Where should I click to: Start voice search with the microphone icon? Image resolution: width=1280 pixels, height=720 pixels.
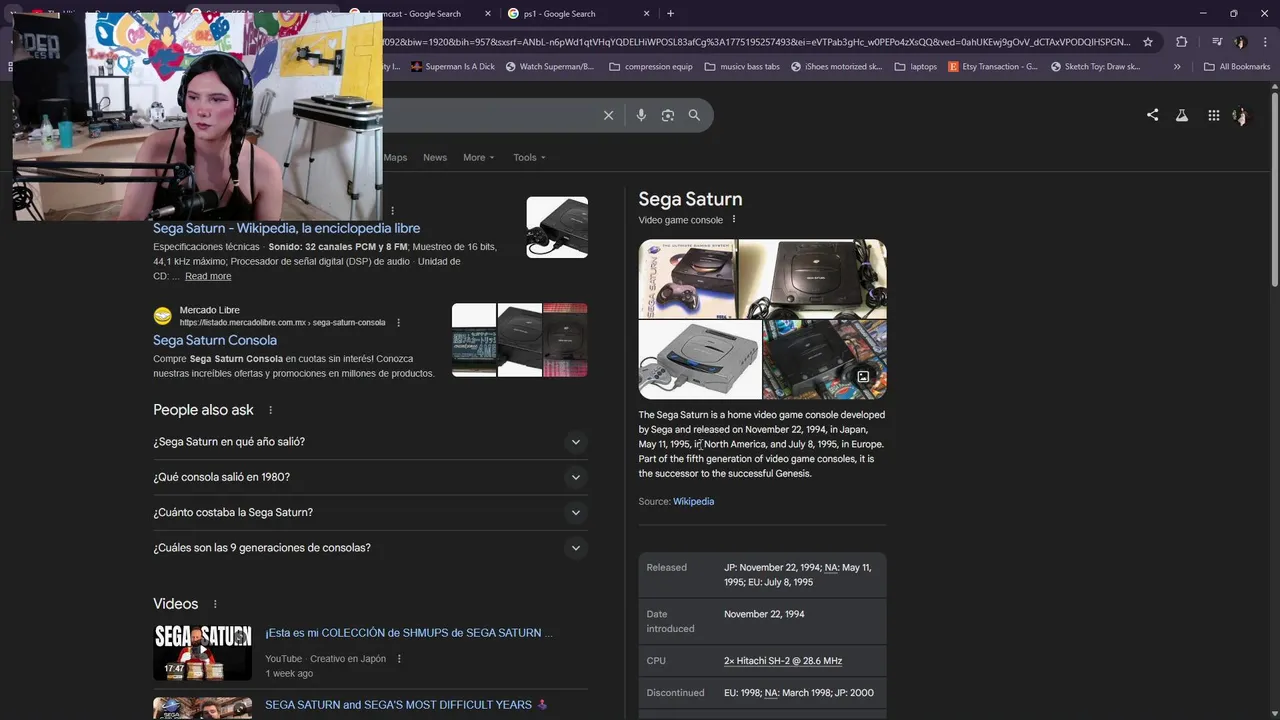tap(641, 115)
